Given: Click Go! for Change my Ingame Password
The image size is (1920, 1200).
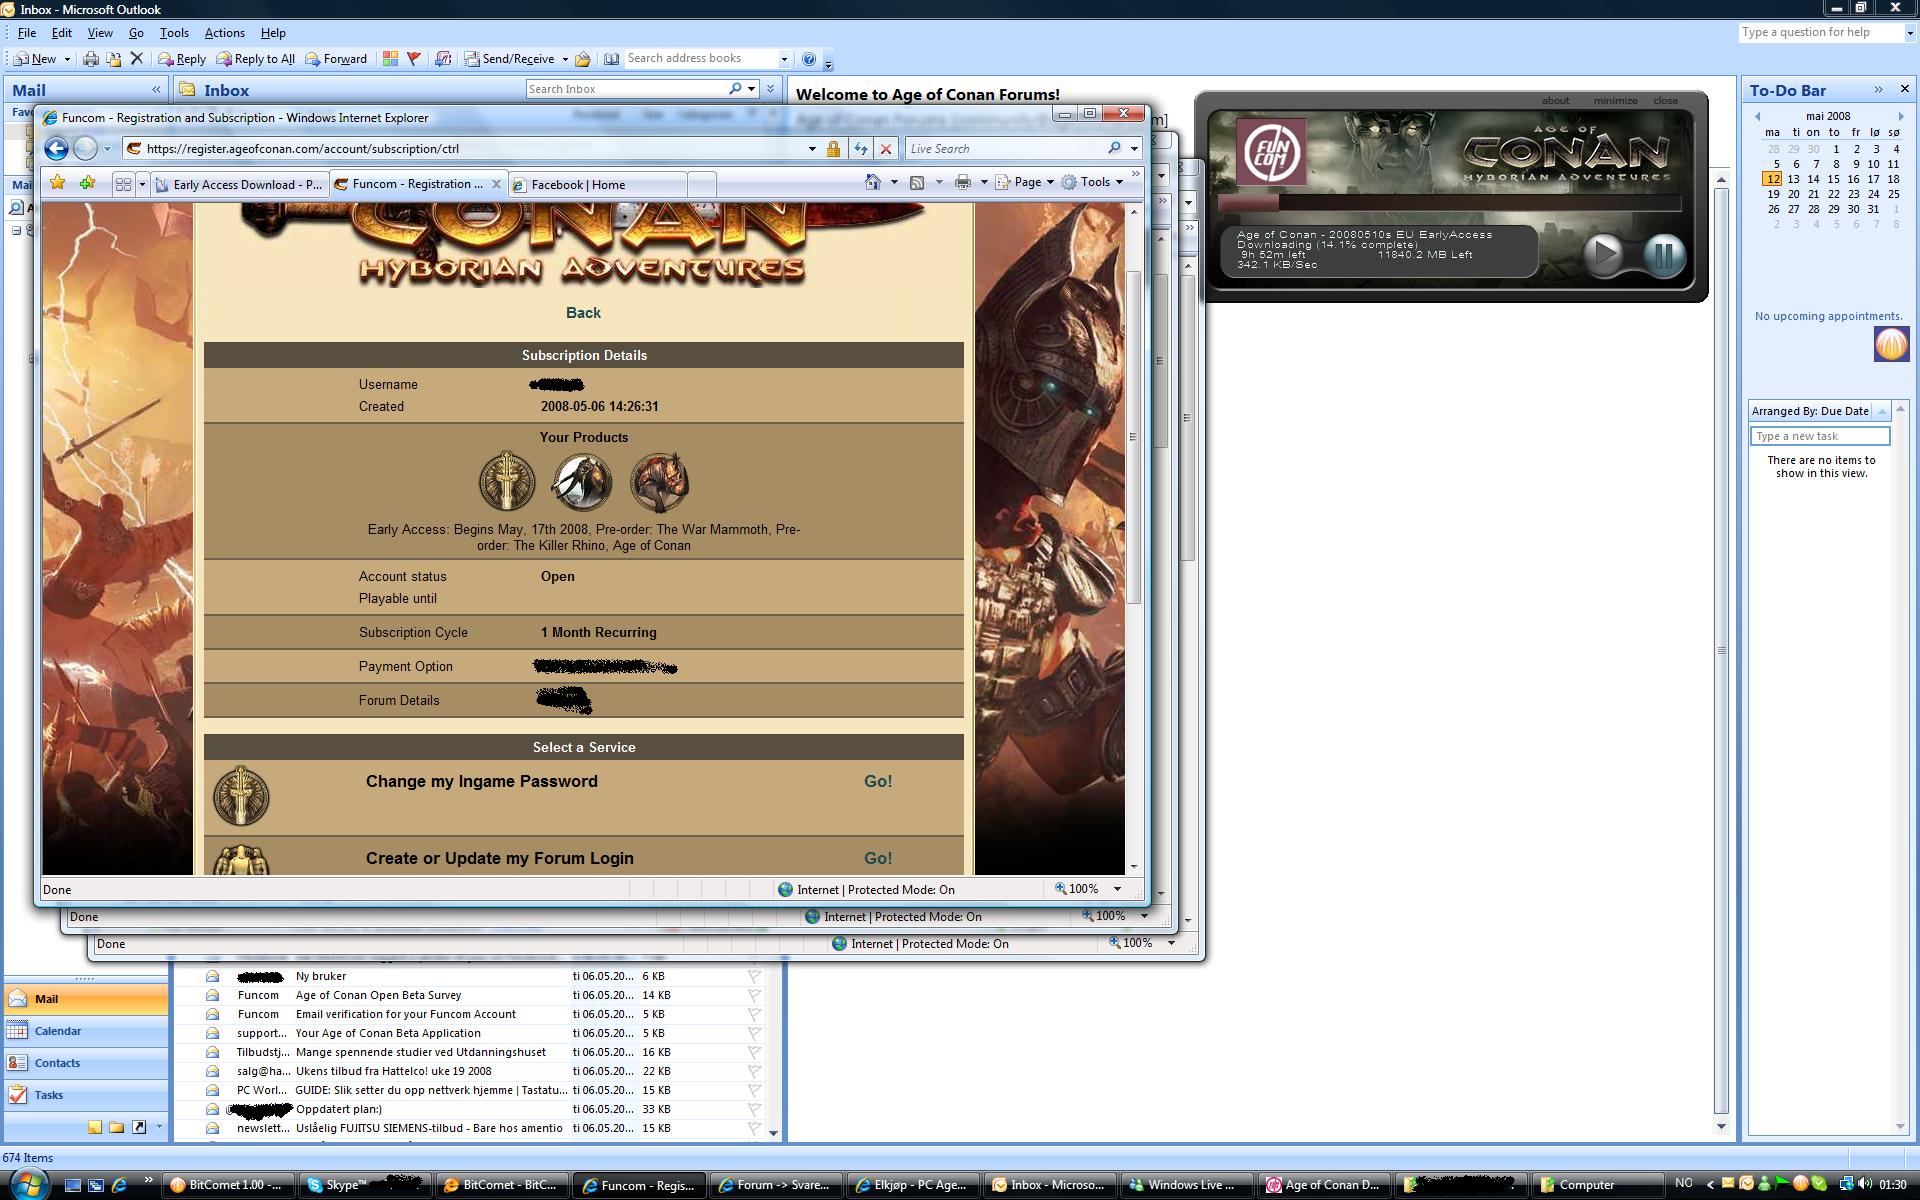Looking at the screenshot, I should (x=878, y=781).
